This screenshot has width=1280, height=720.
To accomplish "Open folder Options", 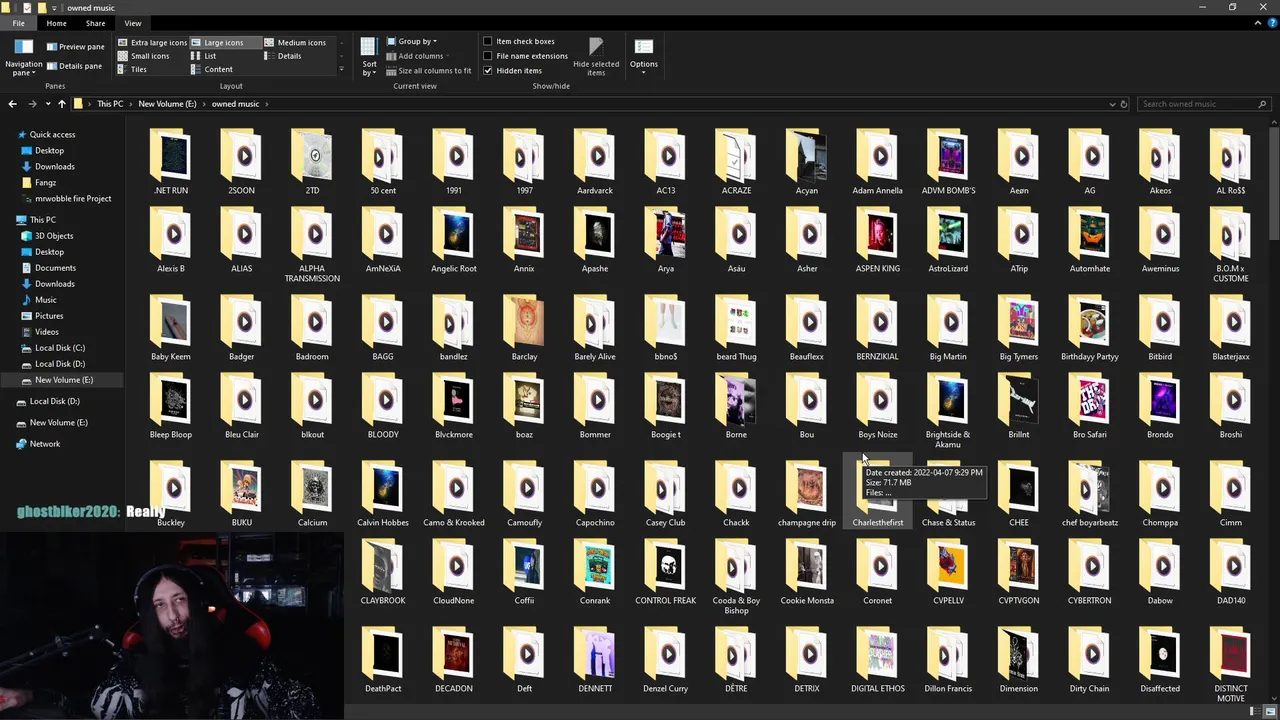I will (644, 57).
